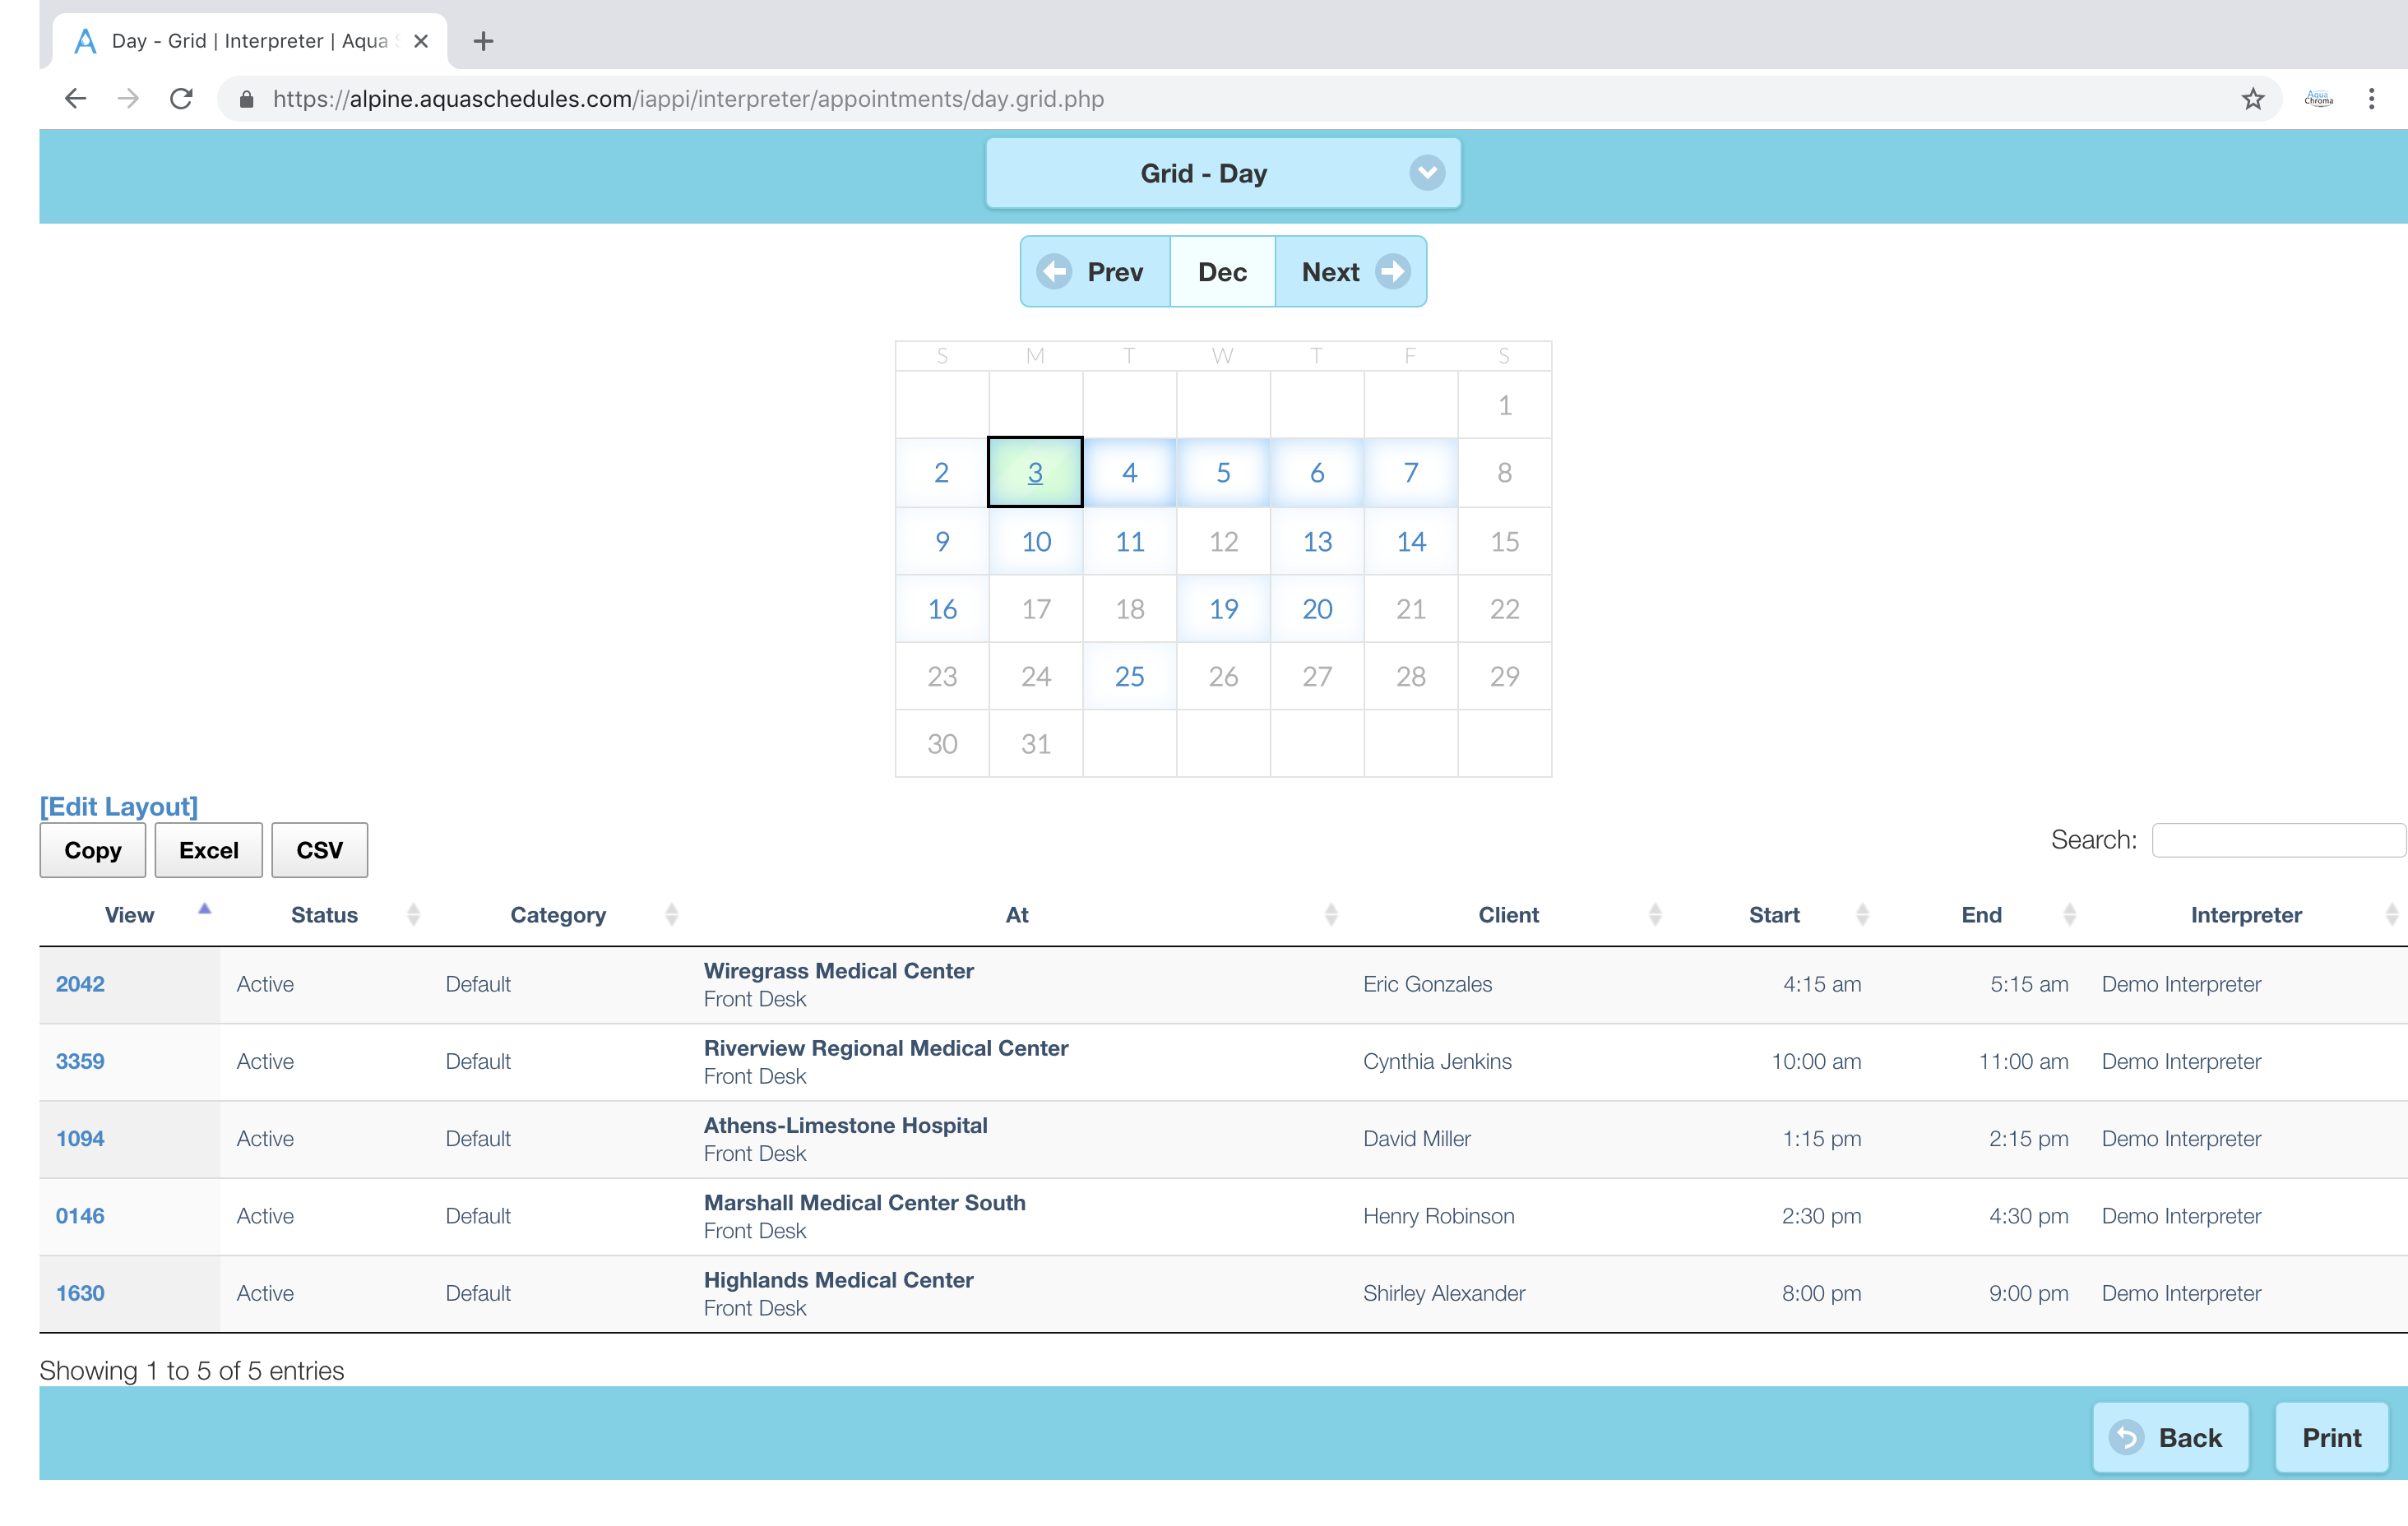Click the browser address bar URL
This screenshot has height=1526, width=2408.
tap(688, 99)
